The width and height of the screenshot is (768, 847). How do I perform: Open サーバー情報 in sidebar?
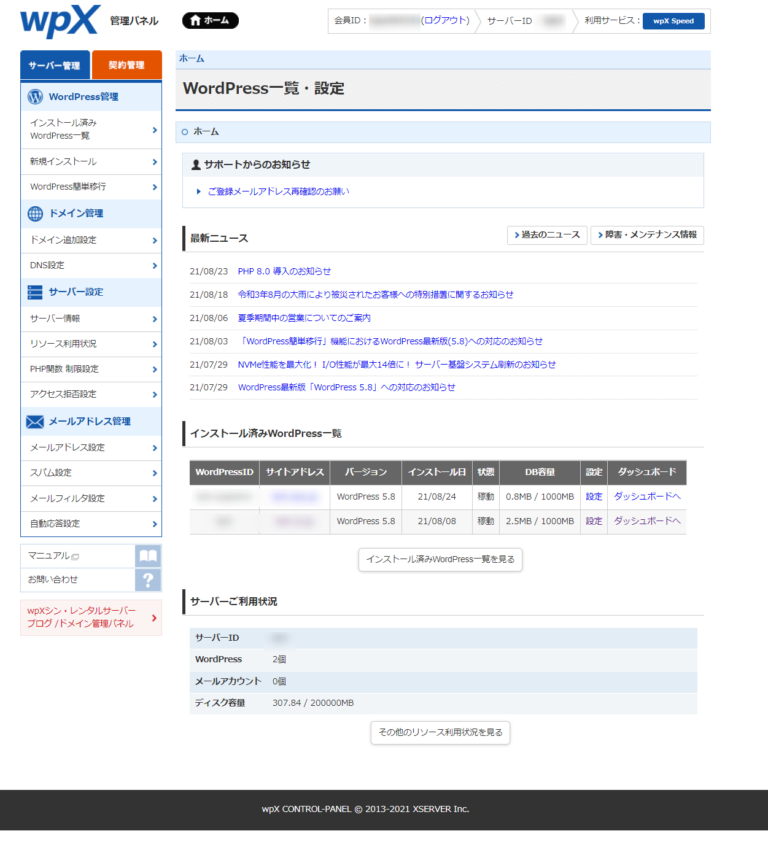pos(91,319)
